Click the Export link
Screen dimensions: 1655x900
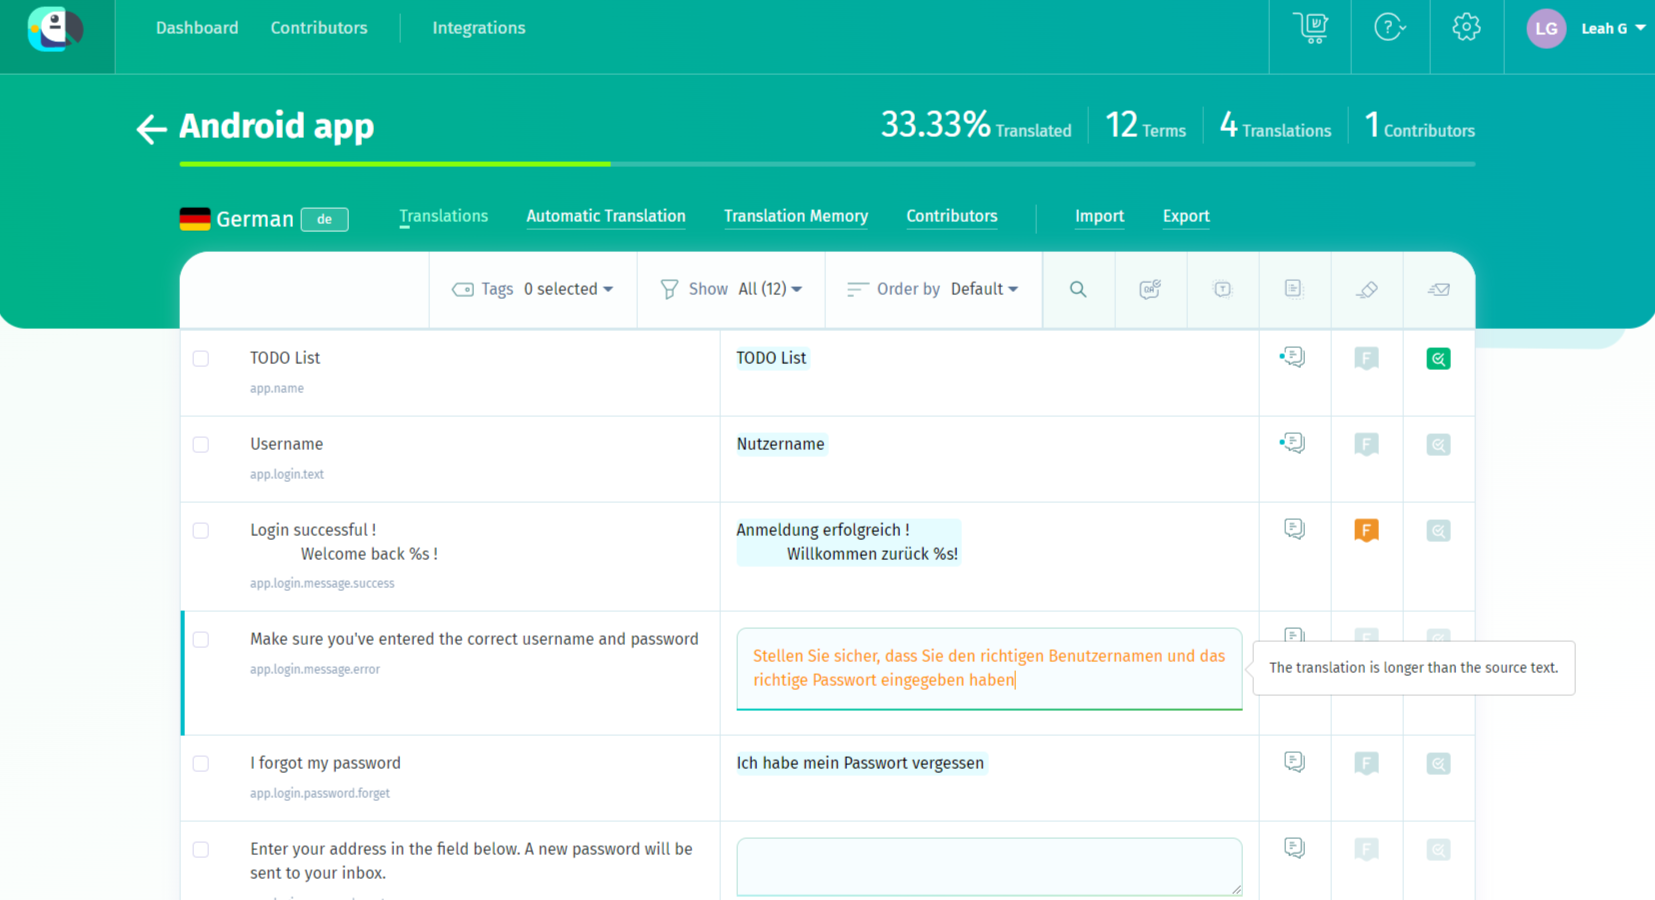click(1185, 216)
